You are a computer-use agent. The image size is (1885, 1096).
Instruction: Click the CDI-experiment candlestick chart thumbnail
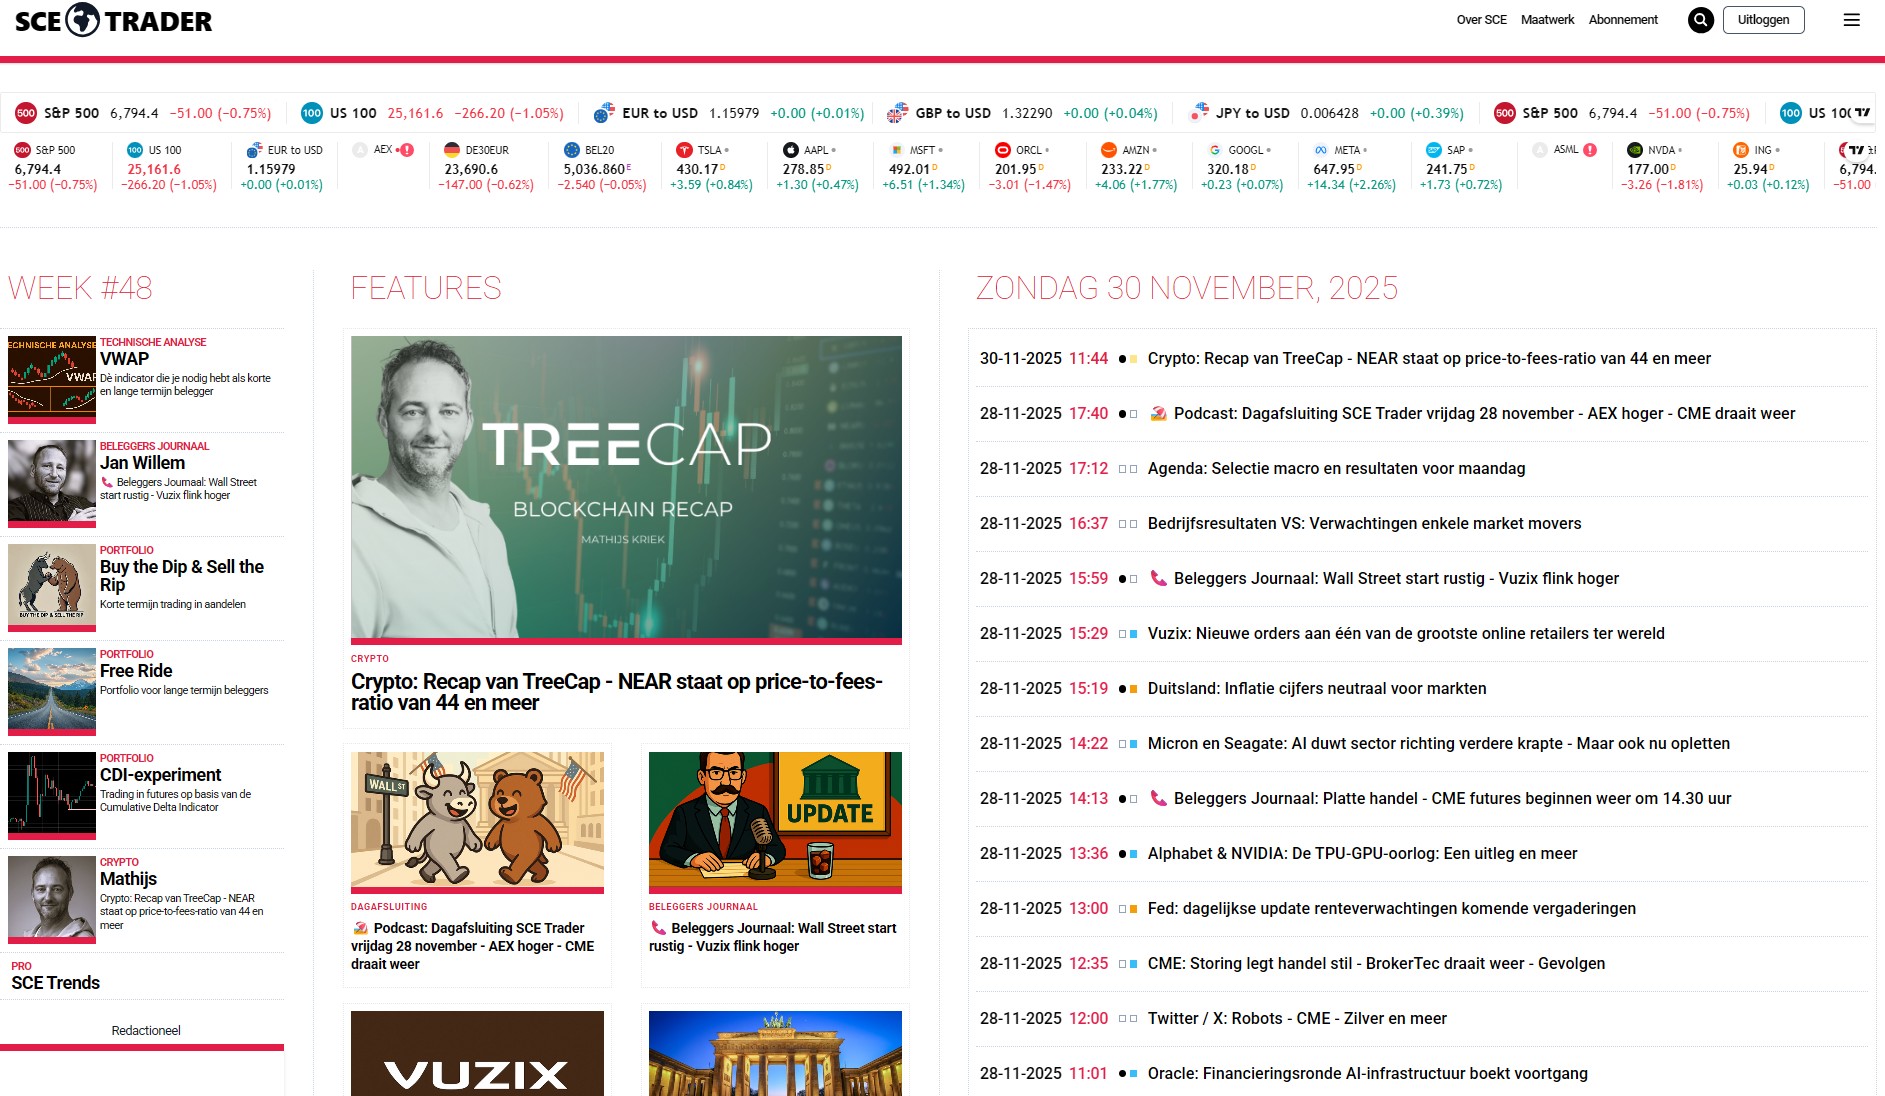52,794
